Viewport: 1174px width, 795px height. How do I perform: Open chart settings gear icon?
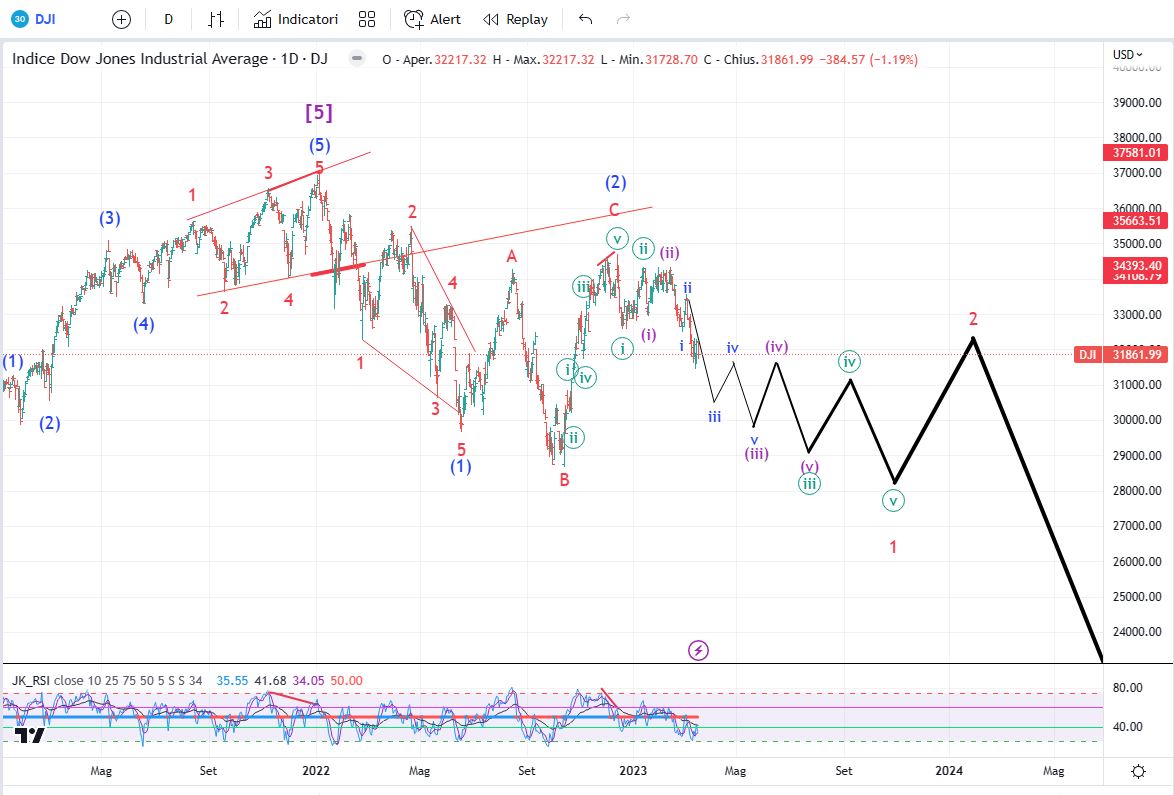point(1138,771)
